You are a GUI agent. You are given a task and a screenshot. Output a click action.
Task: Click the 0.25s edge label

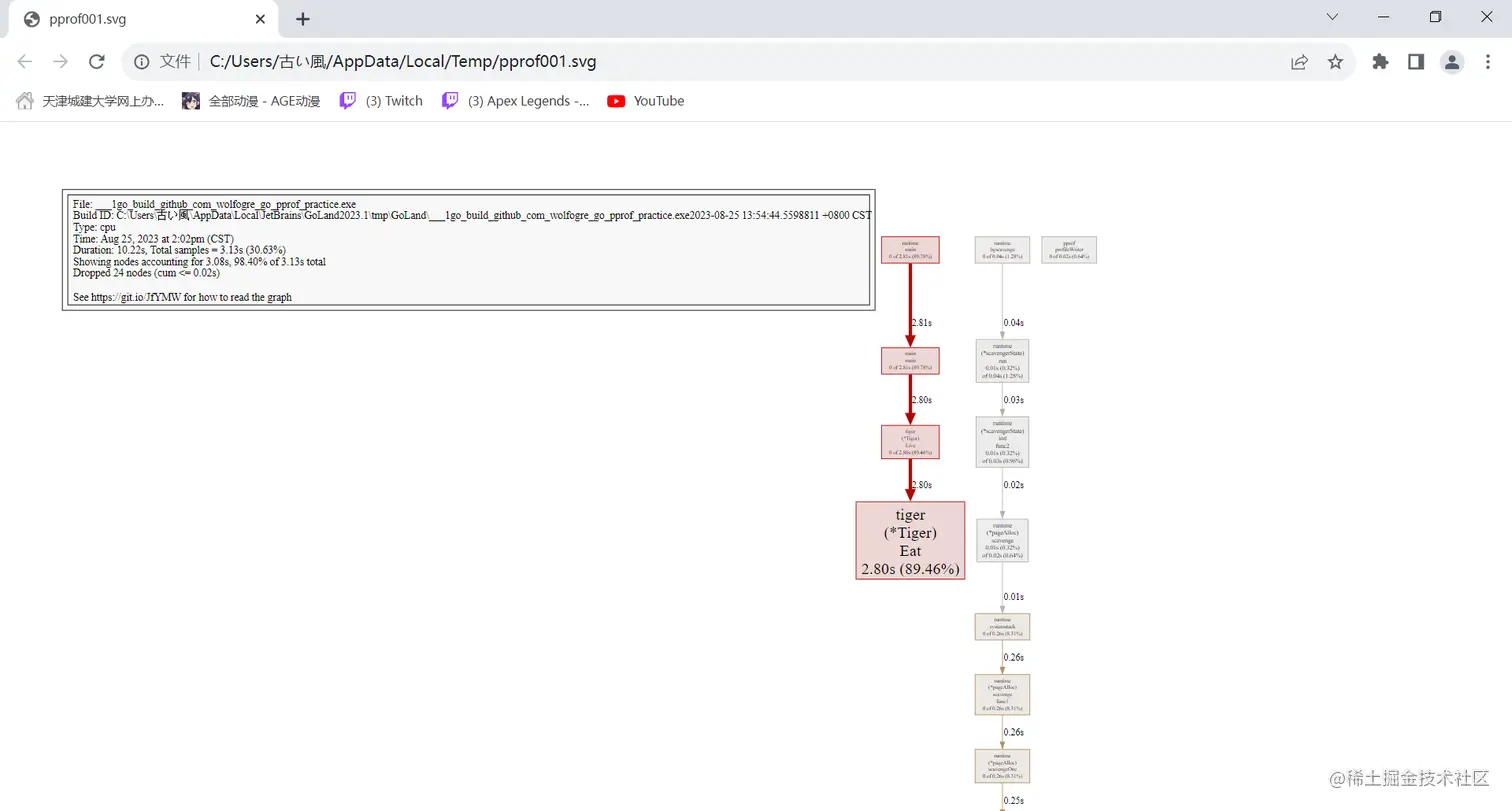1014,801
